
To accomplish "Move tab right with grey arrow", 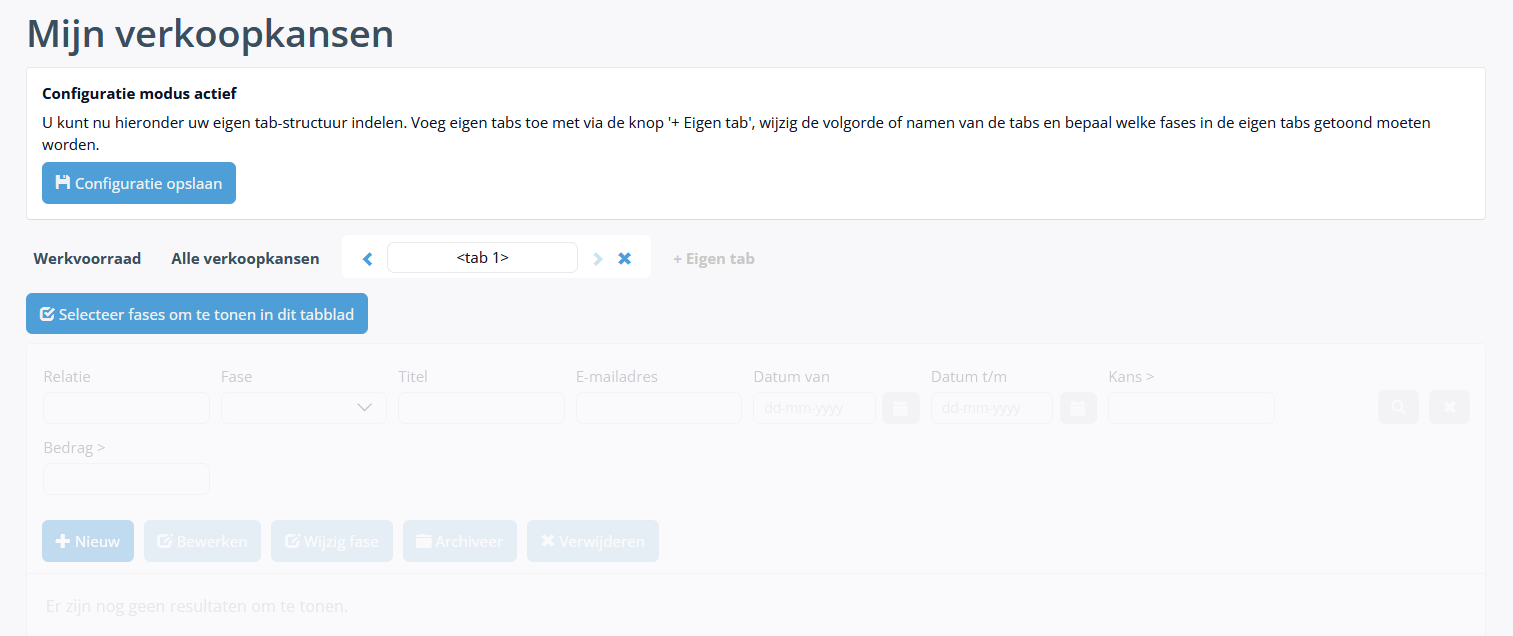I will (x=598, y=259).
